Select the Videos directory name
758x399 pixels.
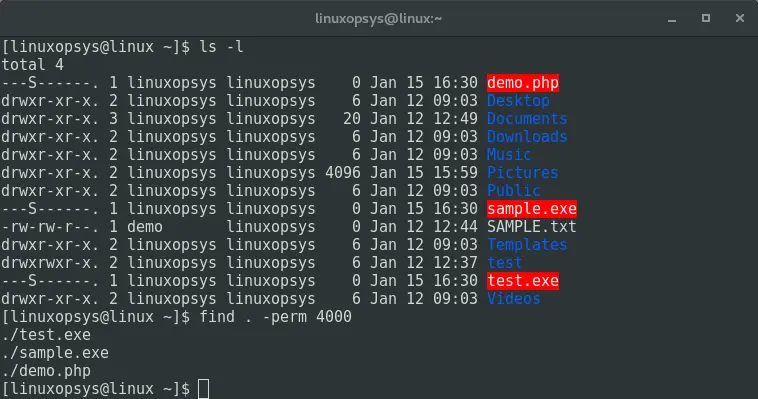514,298
